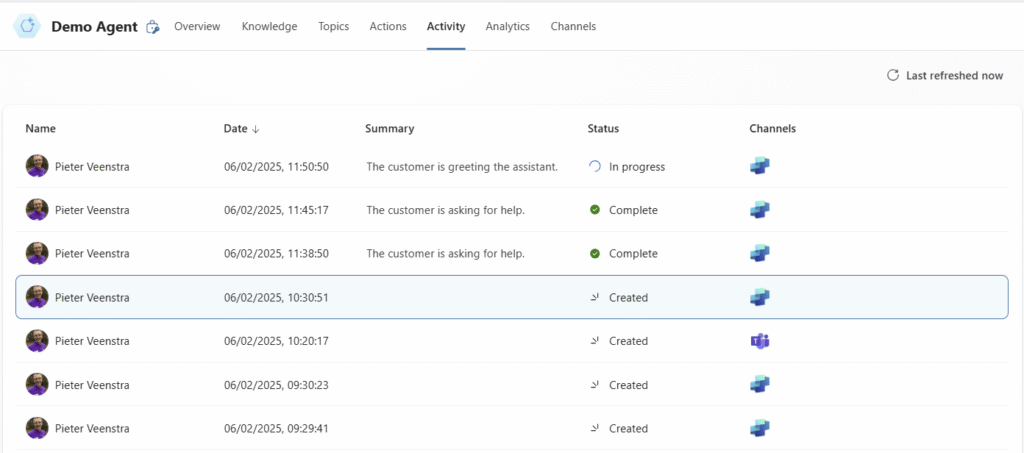
Task: Click the Created status icon in 09:30:23 row
Action: click(594, 384)
